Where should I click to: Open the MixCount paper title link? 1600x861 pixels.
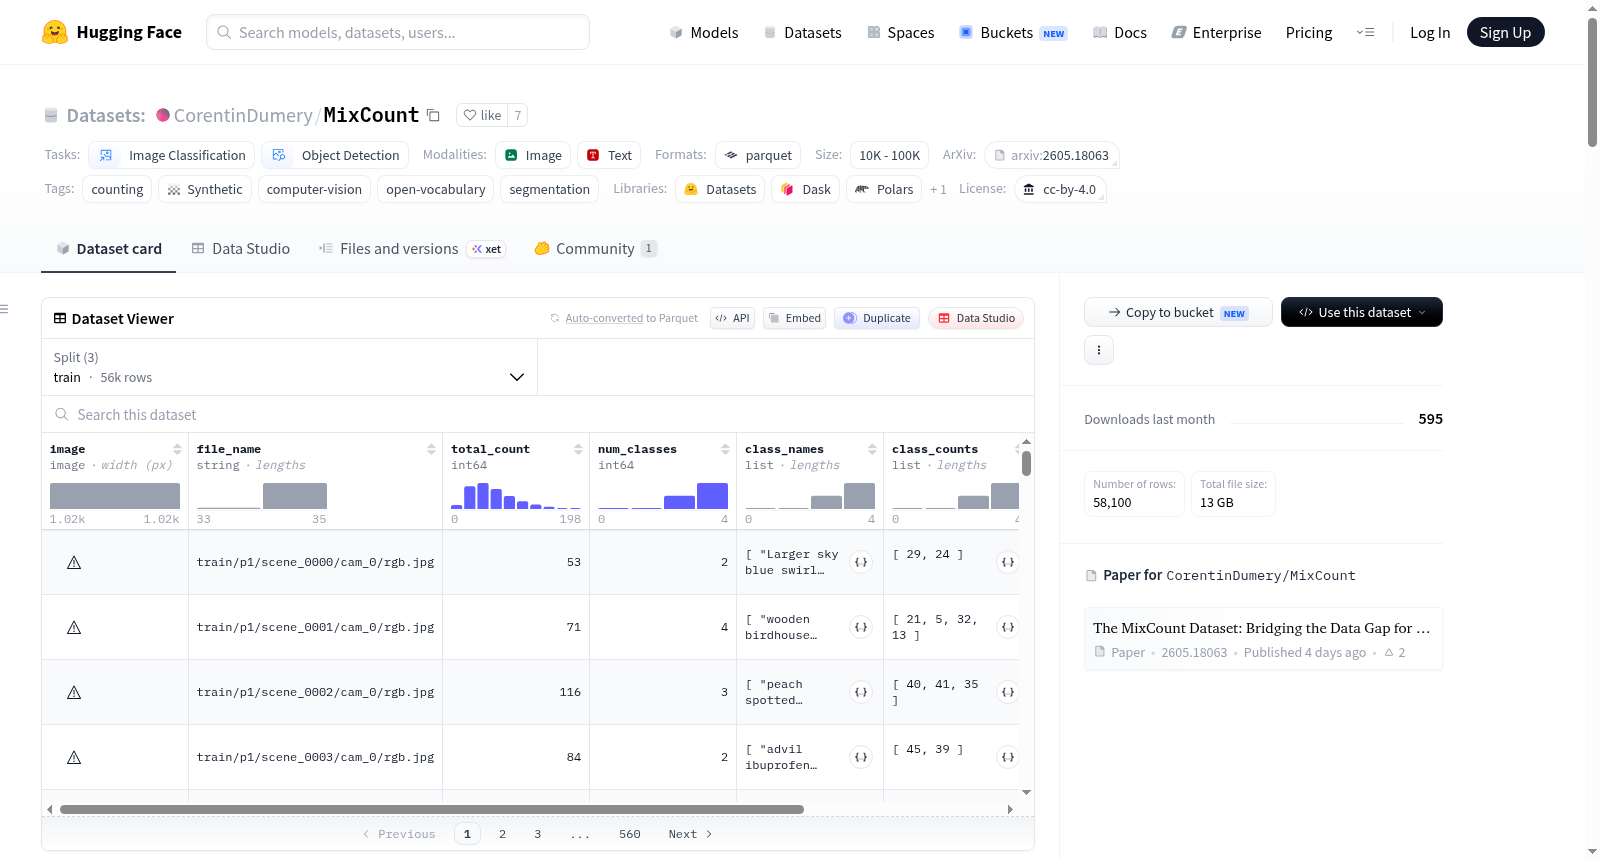click(1262, 628)
